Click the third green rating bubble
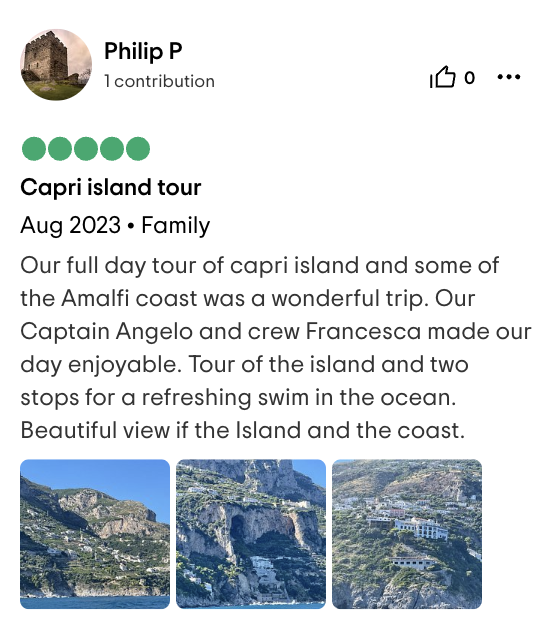550x640 pixels. pos(86,149)
